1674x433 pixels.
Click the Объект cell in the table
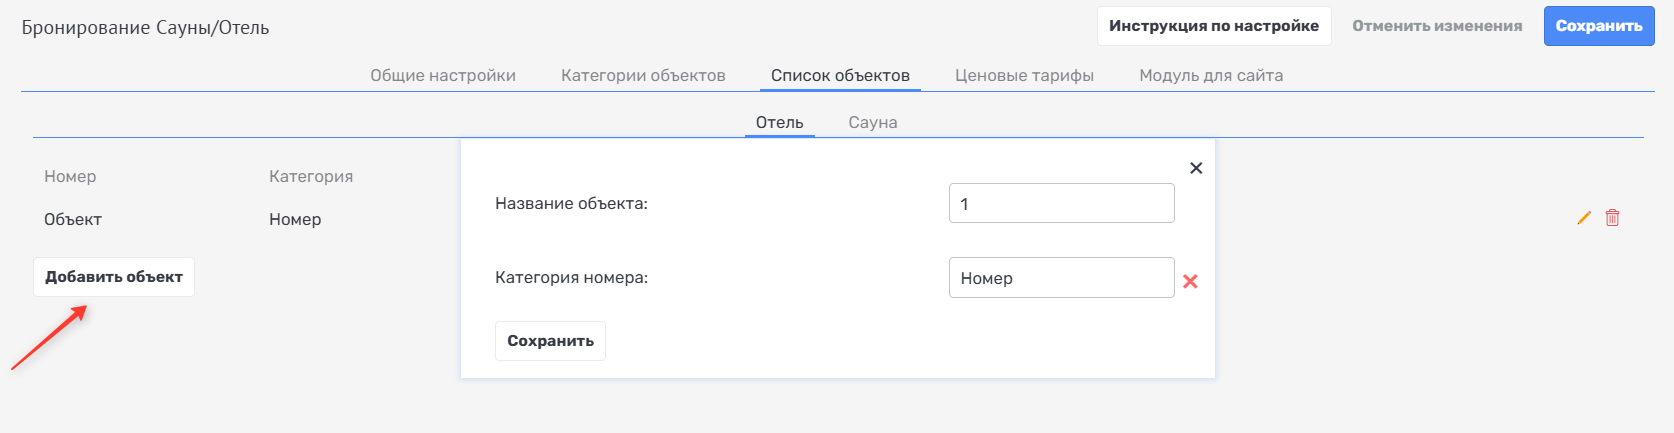click(x=73, y=219)
